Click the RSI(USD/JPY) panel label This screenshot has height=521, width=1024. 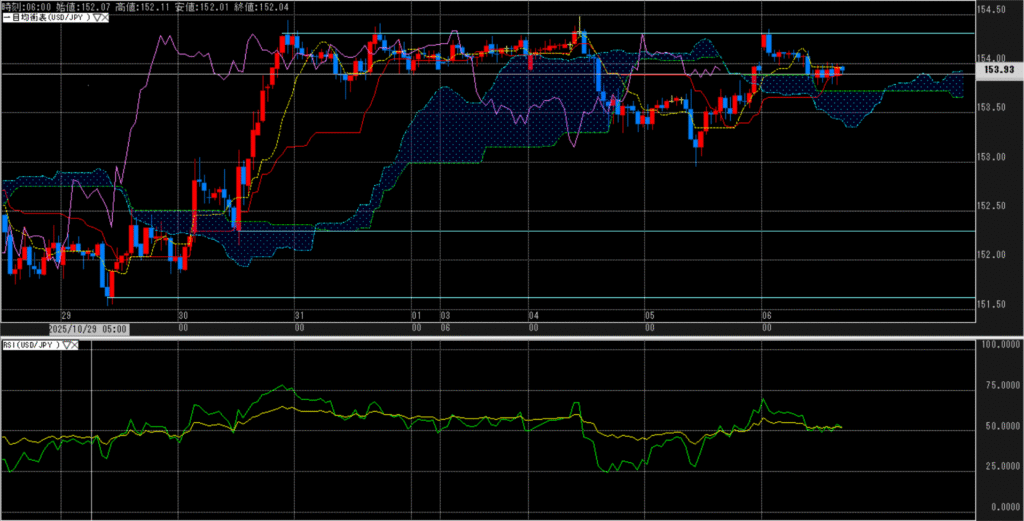coord(31,345)
